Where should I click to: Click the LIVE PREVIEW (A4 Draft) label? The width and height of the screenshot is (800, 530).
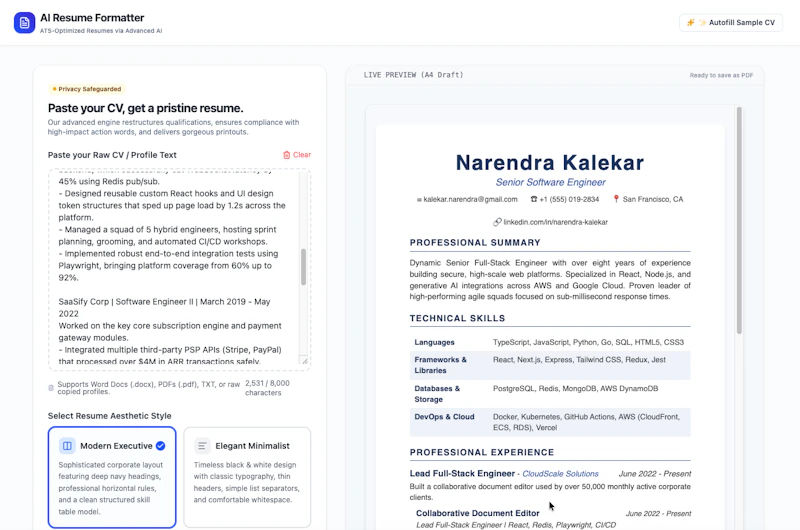[x=414, y=75]
